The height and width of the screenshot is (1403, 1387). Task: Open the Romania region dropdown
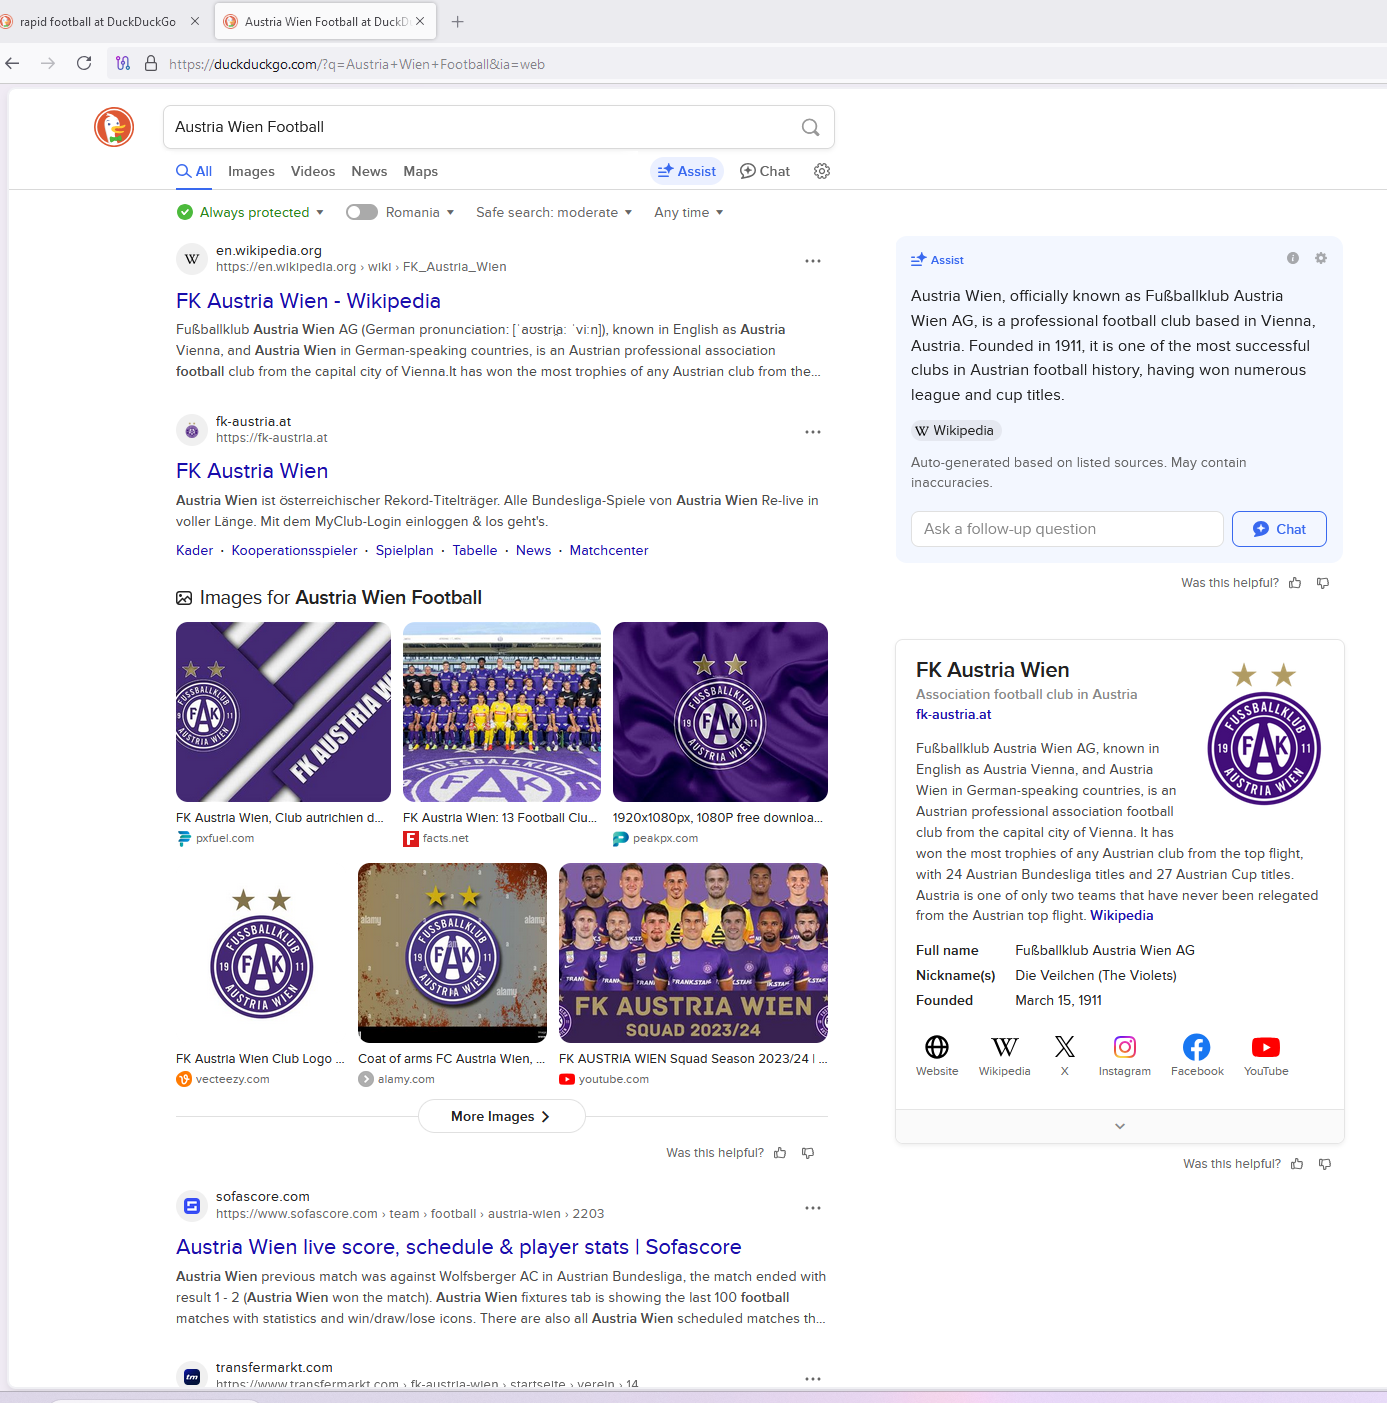pos(420,212)
